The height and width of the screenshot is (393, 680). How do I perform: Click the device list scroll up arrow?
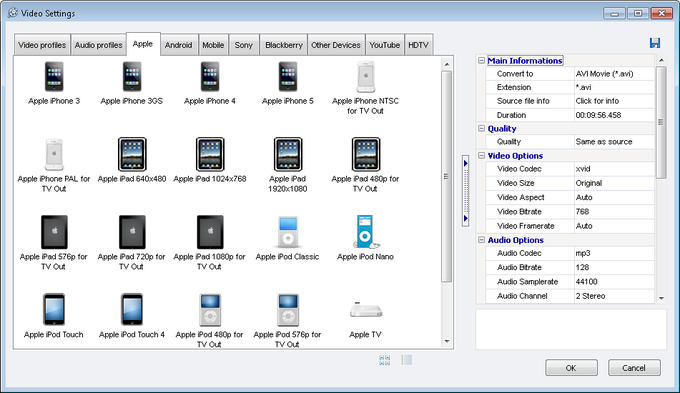(x=447, y=64)
